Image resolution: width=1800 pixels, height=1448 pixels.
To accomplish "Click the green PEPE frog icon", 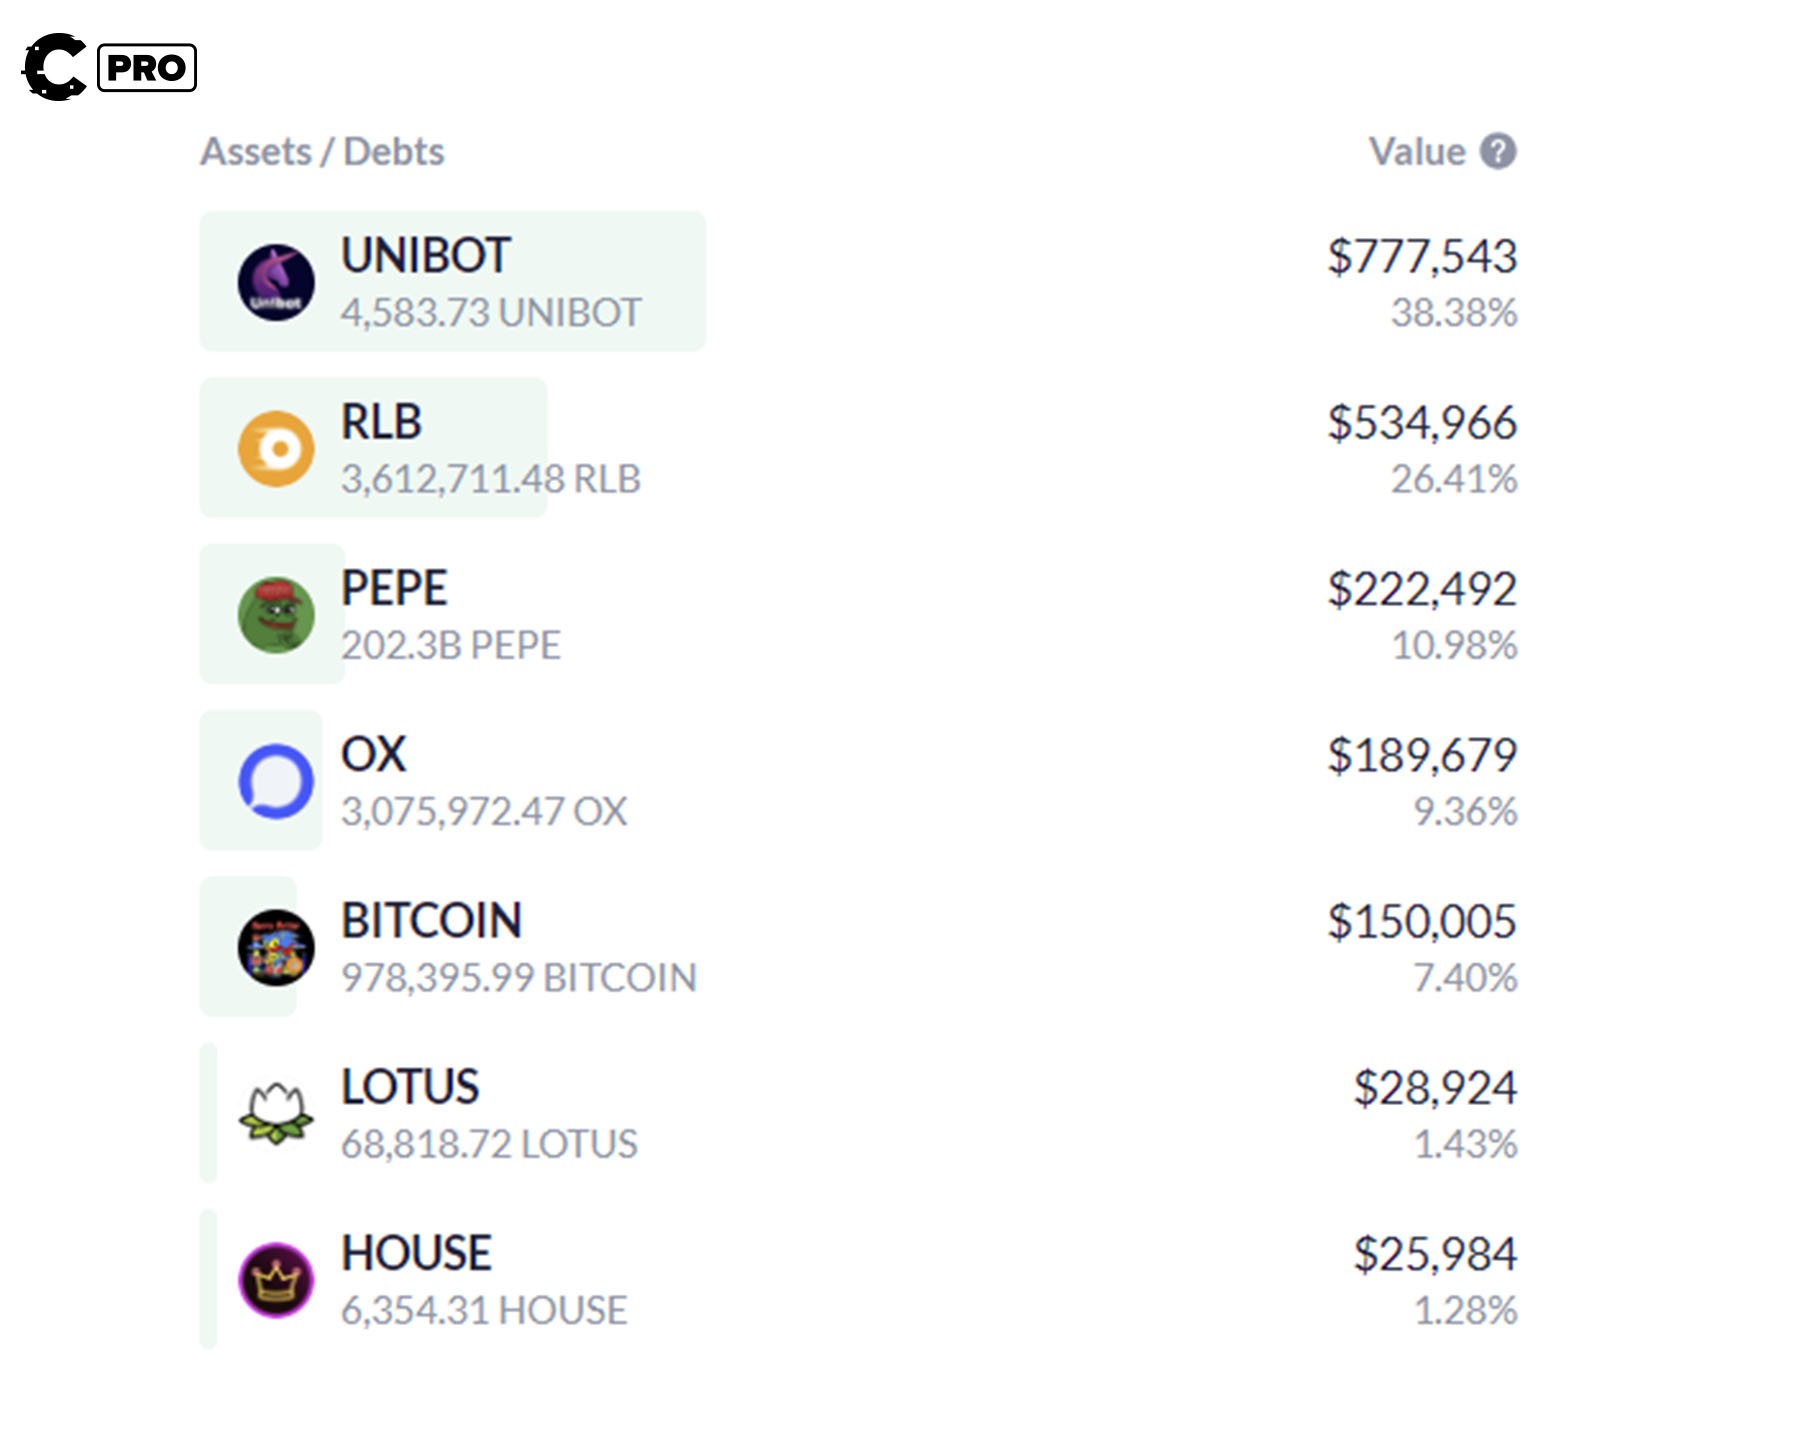I will pos(276,615).
